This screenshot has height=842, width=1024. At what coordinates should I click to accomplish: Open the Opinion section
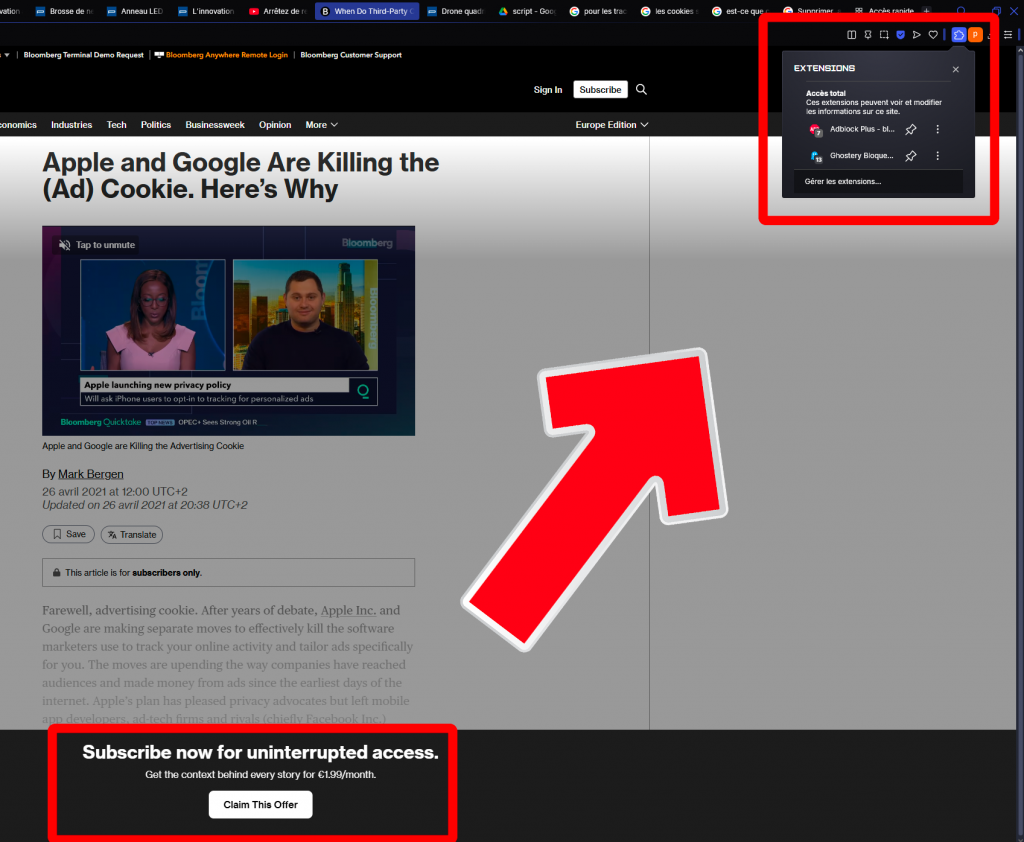[275, 125]
